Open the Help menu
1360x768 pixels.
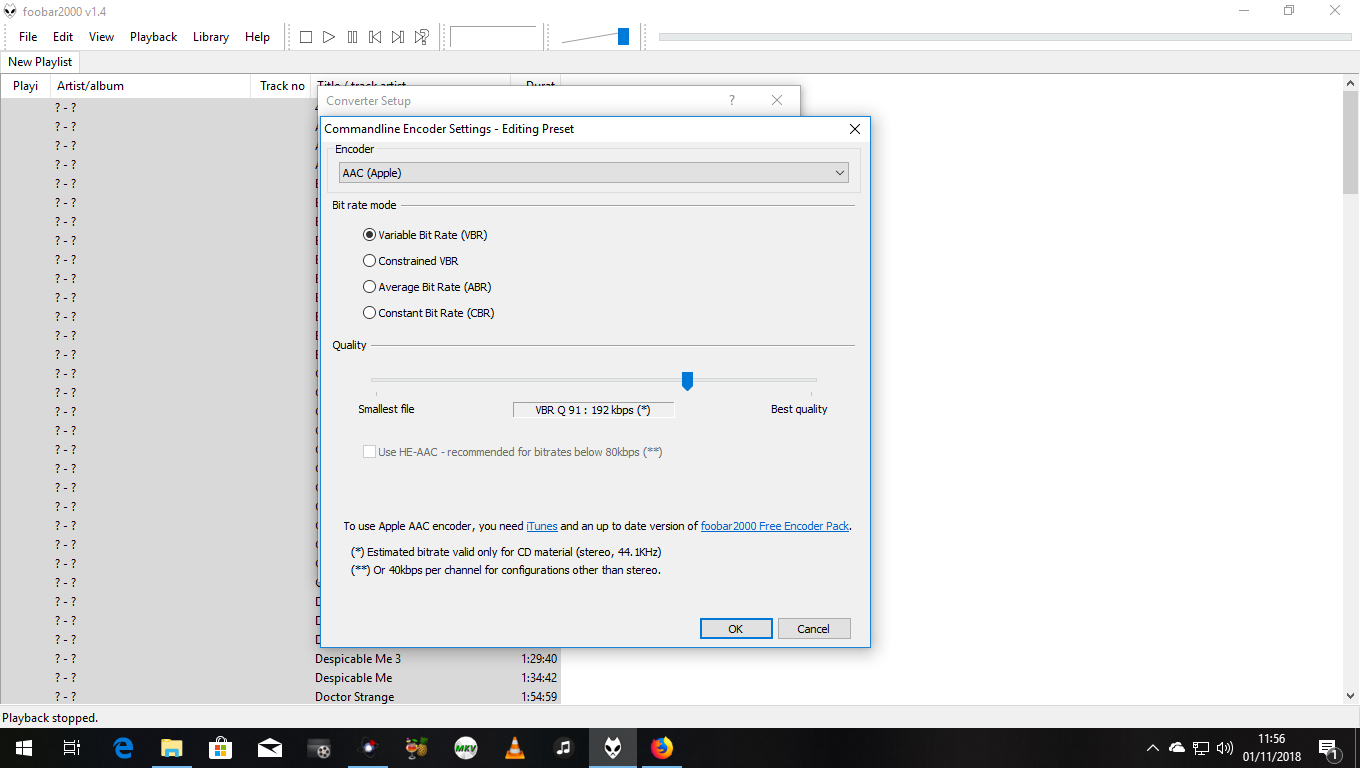(257, 37)
